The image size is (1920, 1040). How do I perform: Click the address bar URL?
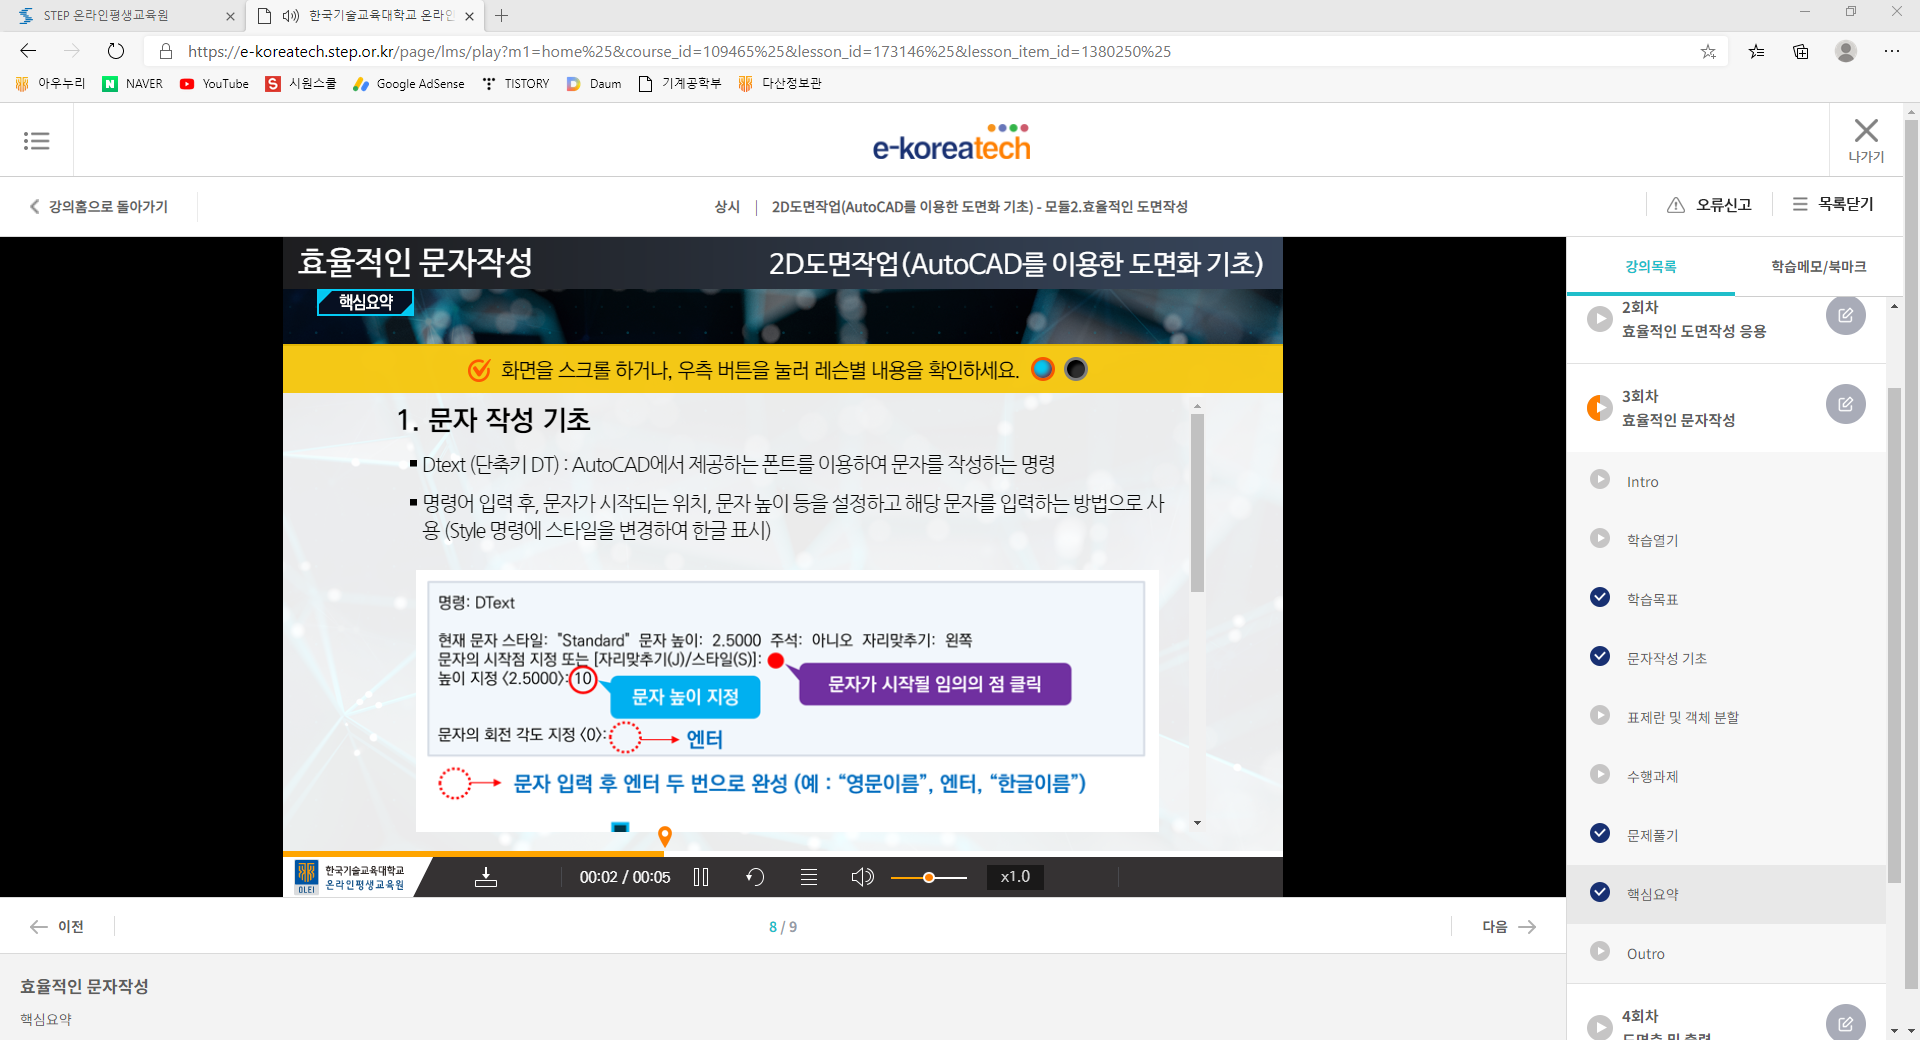[x=679, y=51]
